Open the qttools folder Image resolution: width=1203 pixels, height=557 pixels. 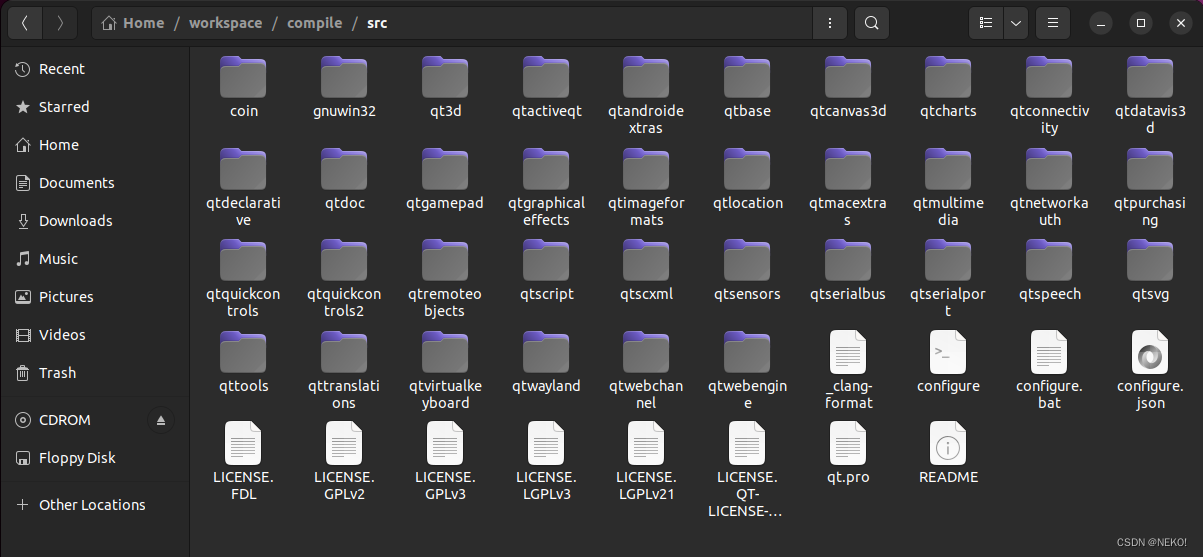tap(243, 362)
